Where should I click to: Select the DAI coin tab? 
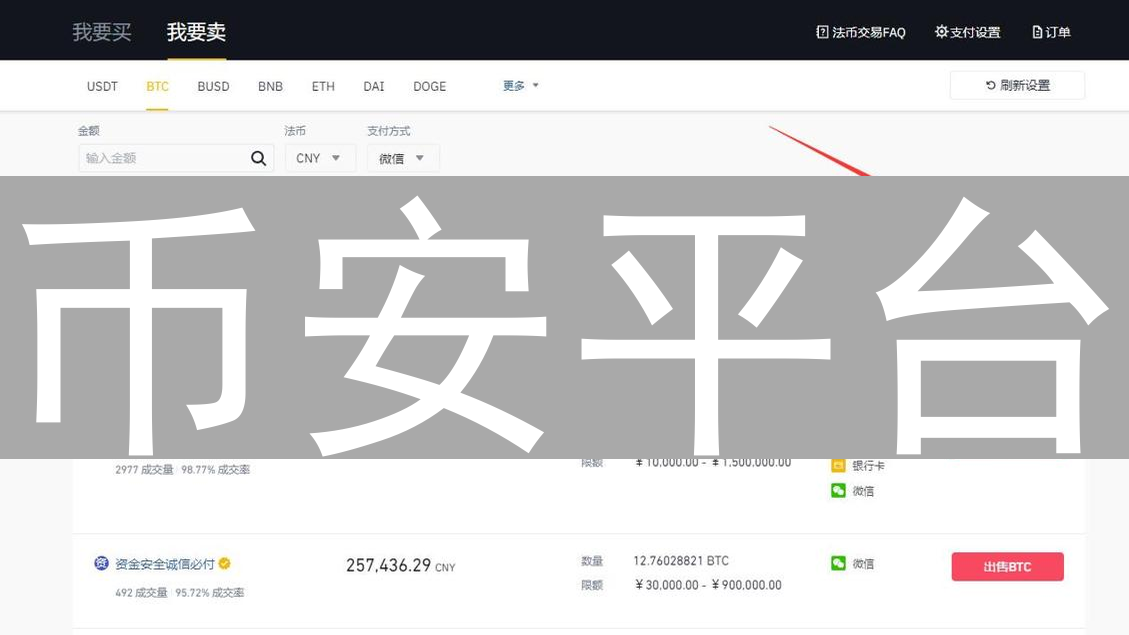(374, 86)
